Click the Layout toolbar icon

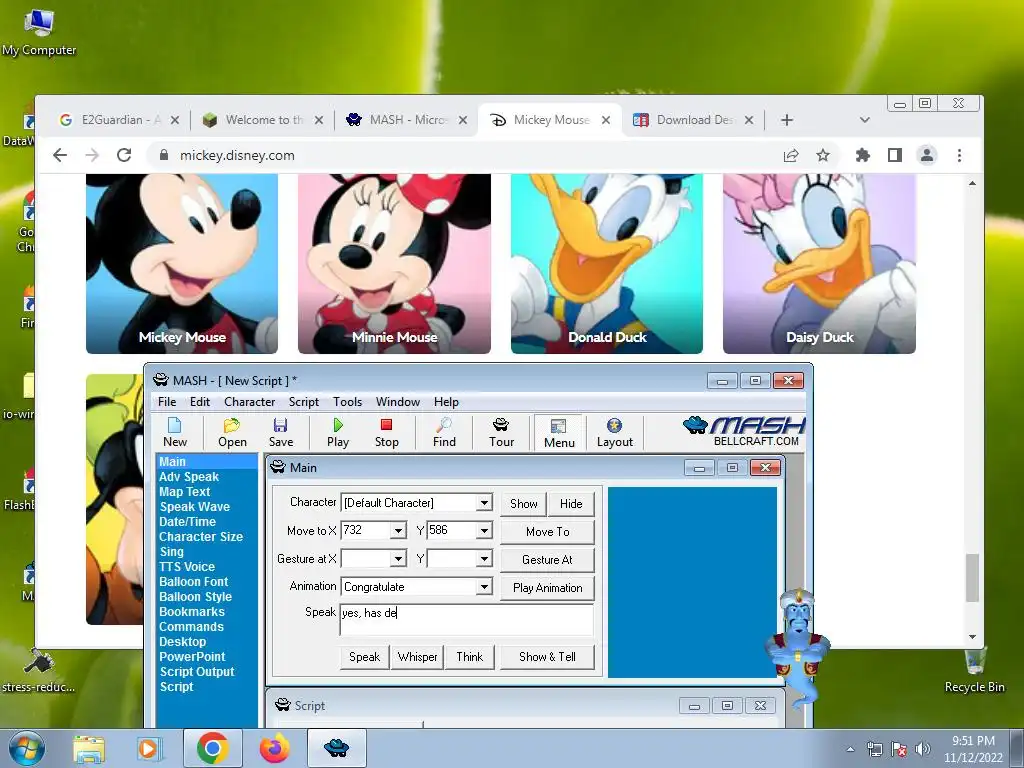point(615,432)
